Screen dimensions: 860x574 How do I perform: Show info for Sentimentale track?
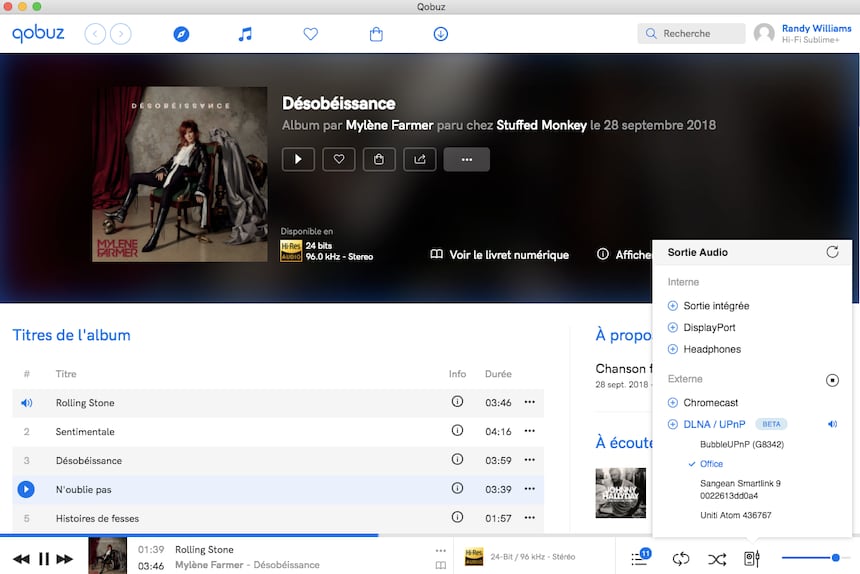point(457,431)
